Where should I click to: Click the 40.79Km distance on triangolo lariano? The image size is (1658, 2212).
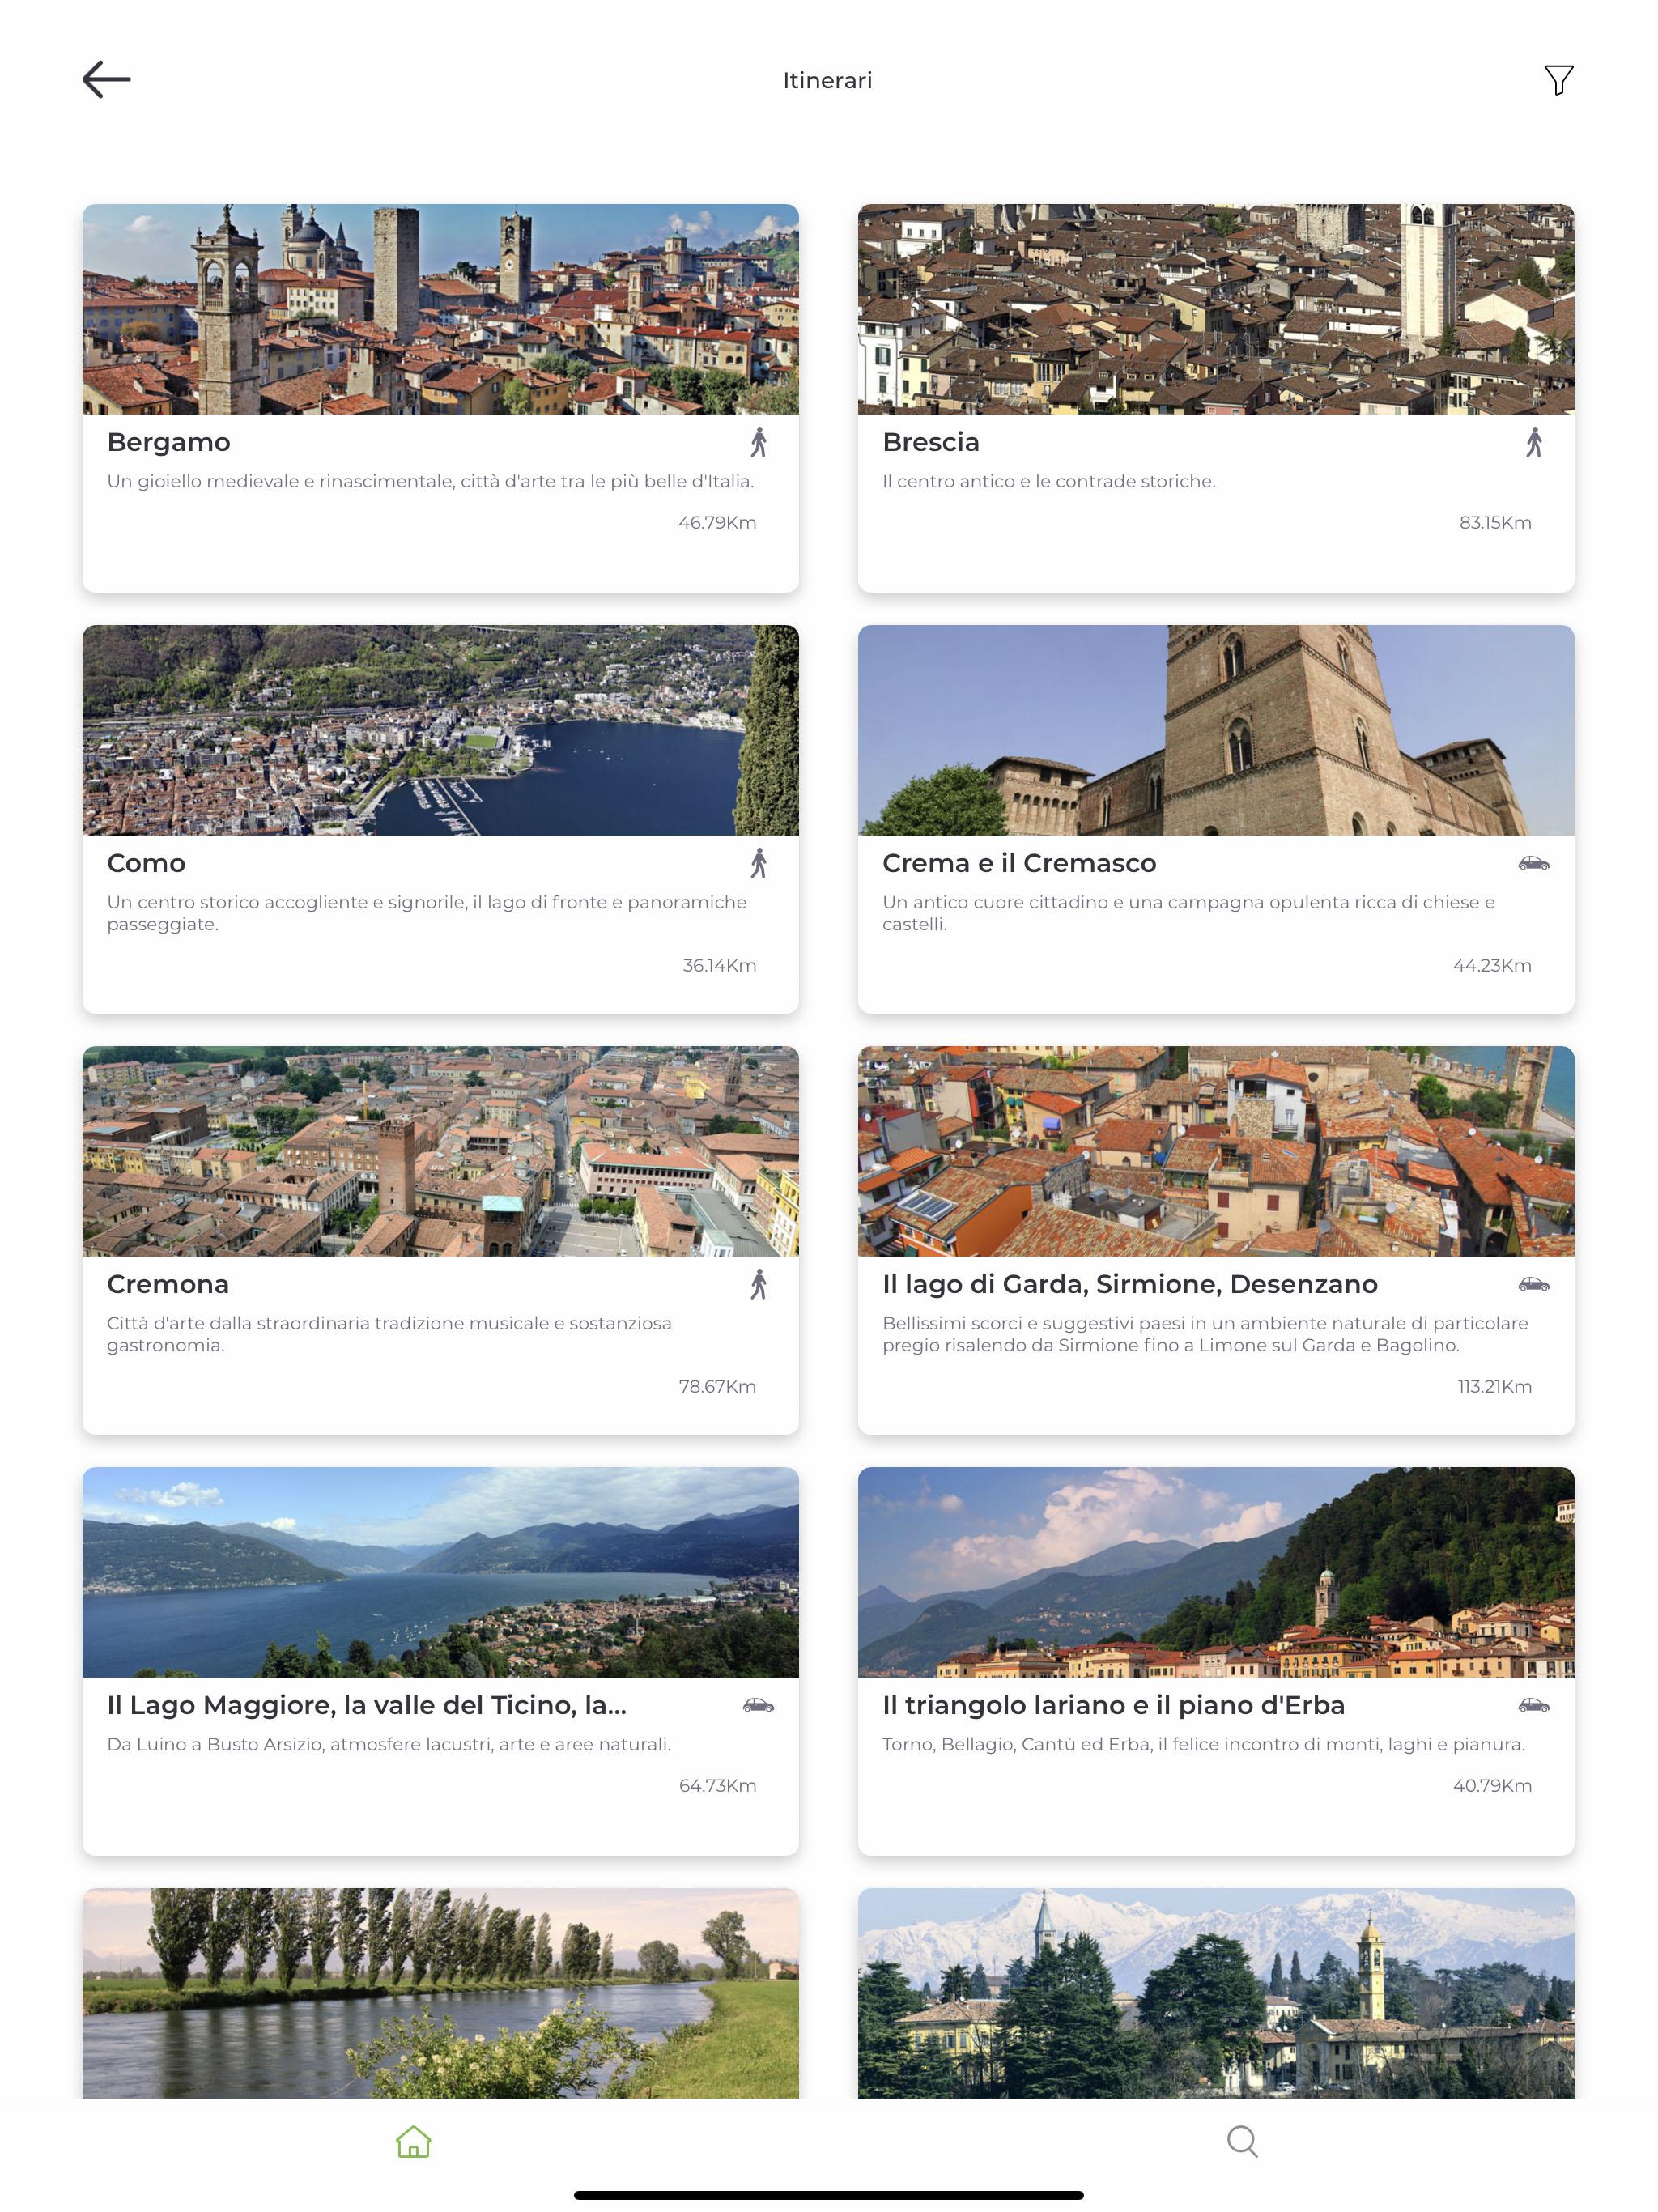point(1492,1785)
